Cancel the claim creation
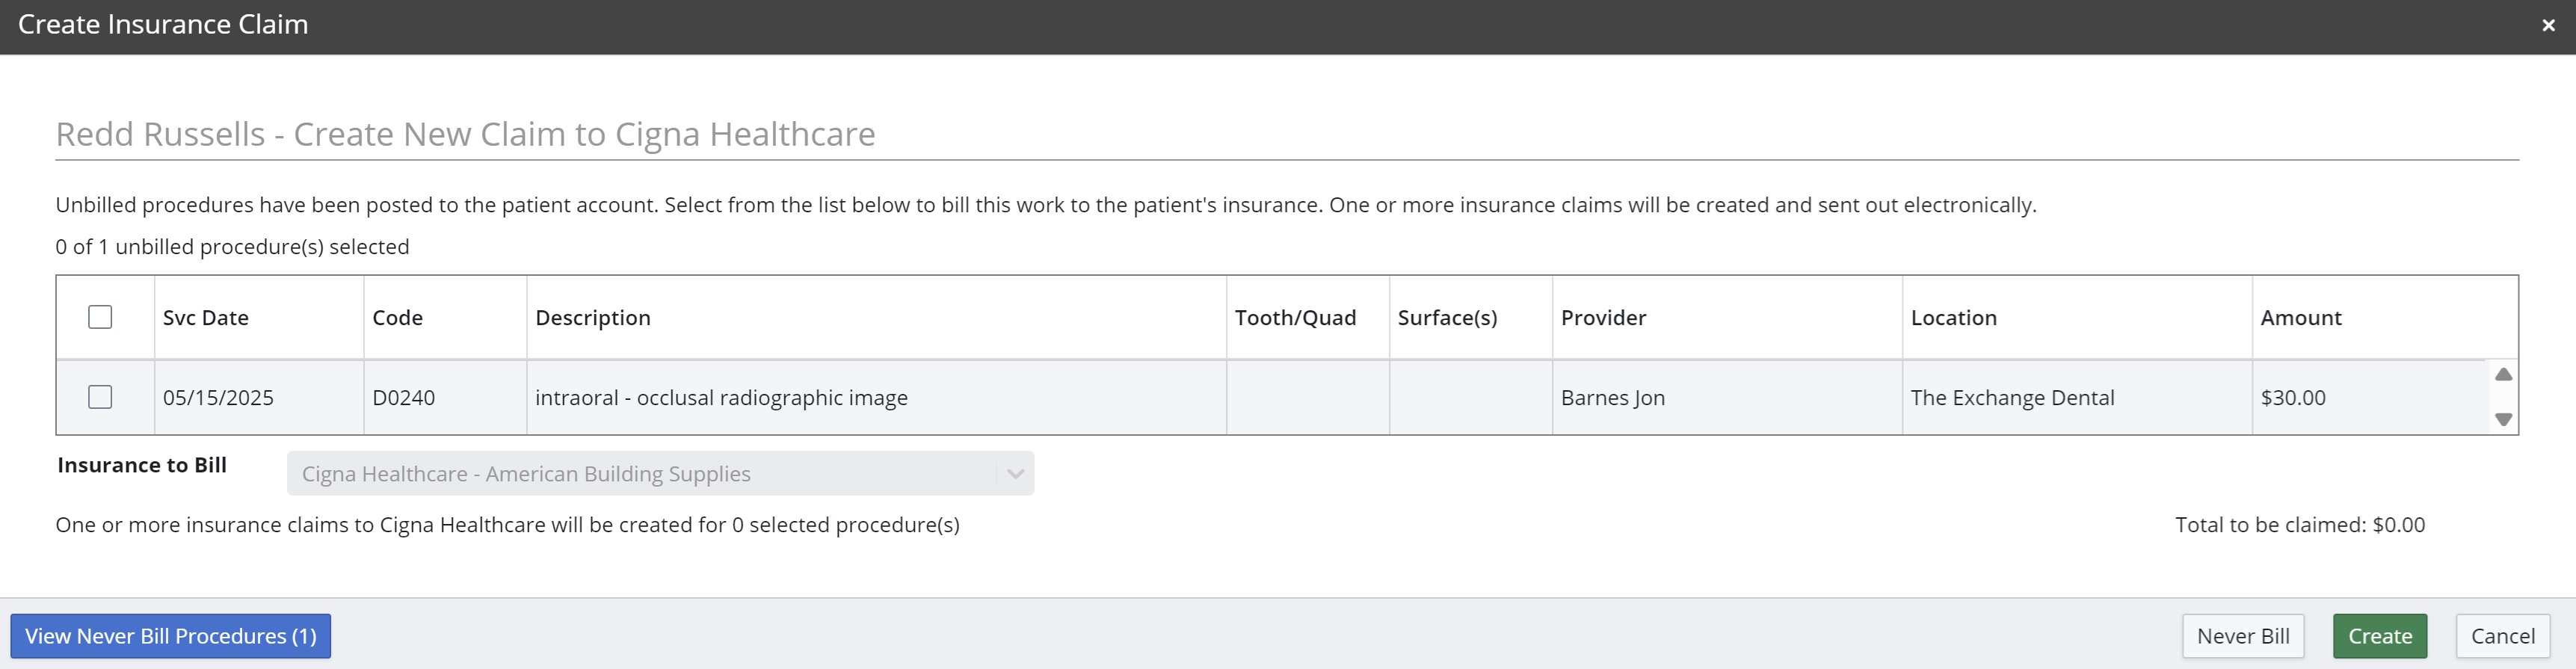Viewport: 2576px width, 669px height. (2502, 636)
